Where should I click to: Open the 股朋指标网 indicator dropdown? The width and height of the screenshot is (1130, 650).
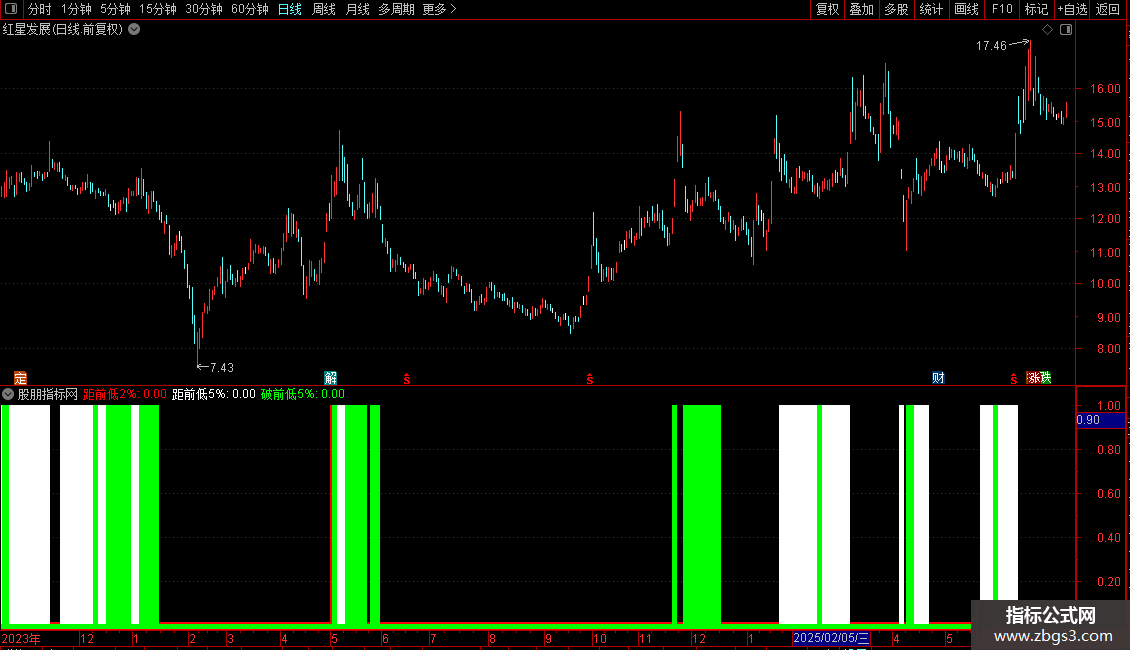pos(8,394)
